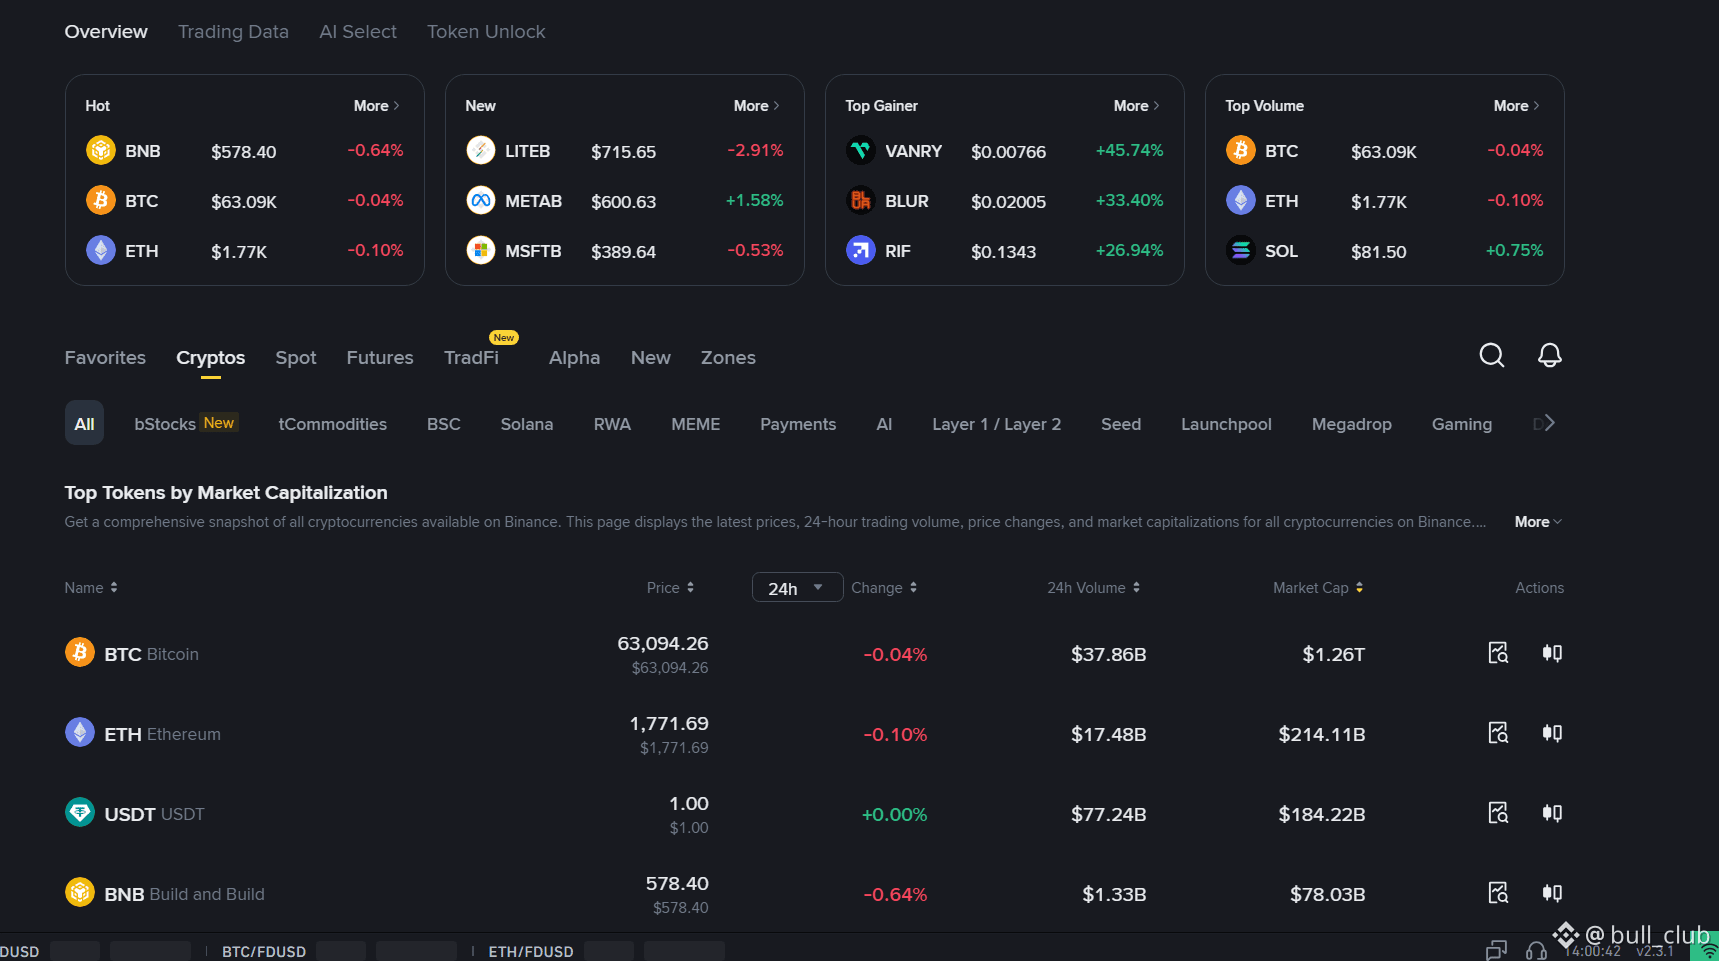The image size is (1719, 961).
Task: Filter by MEME category
Action: click(x=696, y=424)
